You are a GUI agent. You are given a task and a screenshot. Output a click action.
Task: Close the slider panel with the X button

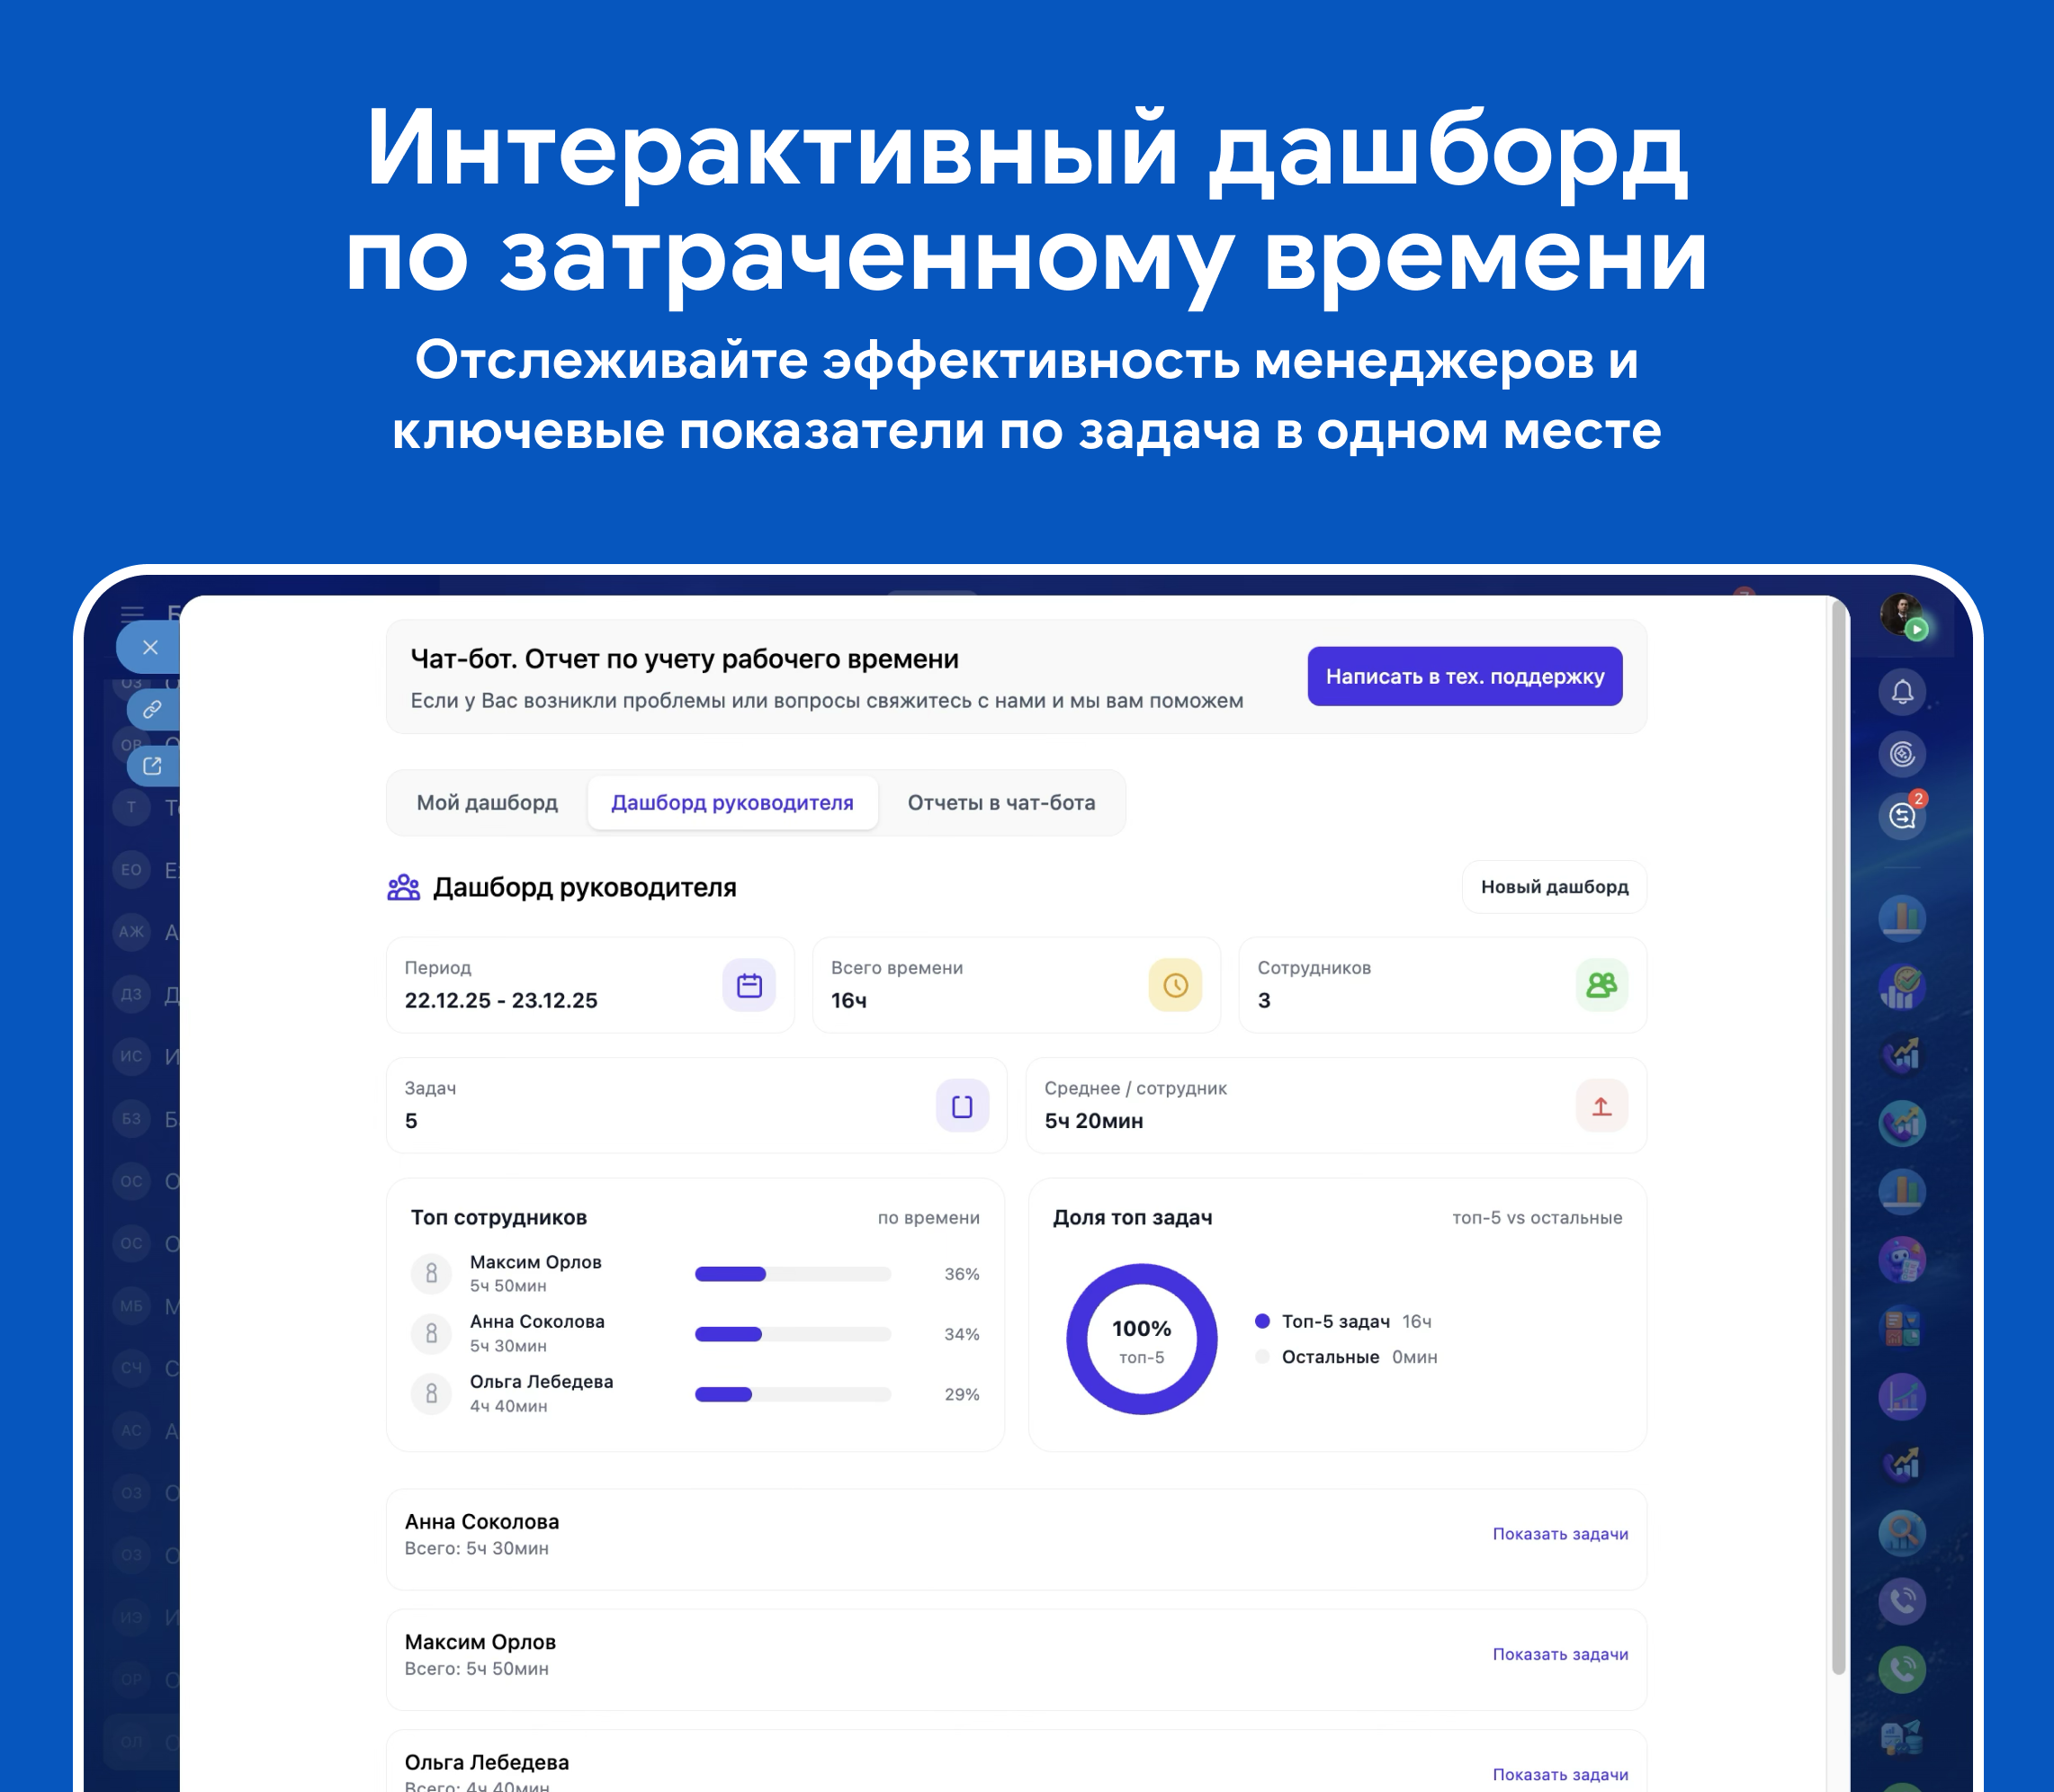point(150,647)
